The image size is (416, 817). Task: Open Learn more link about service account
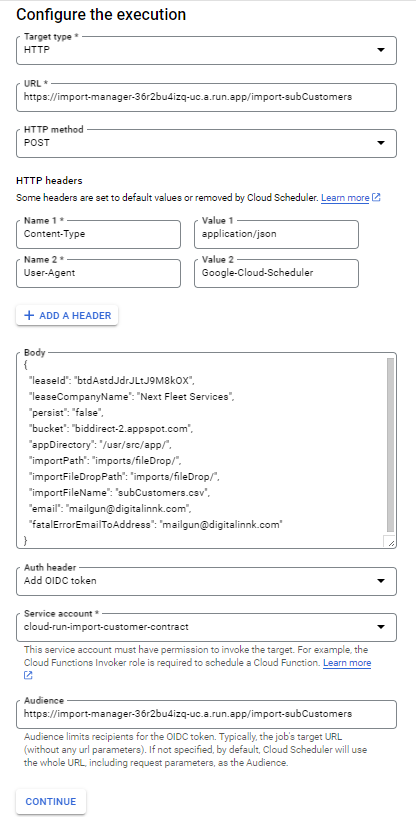pyautogui.click(x=347, y=663)
